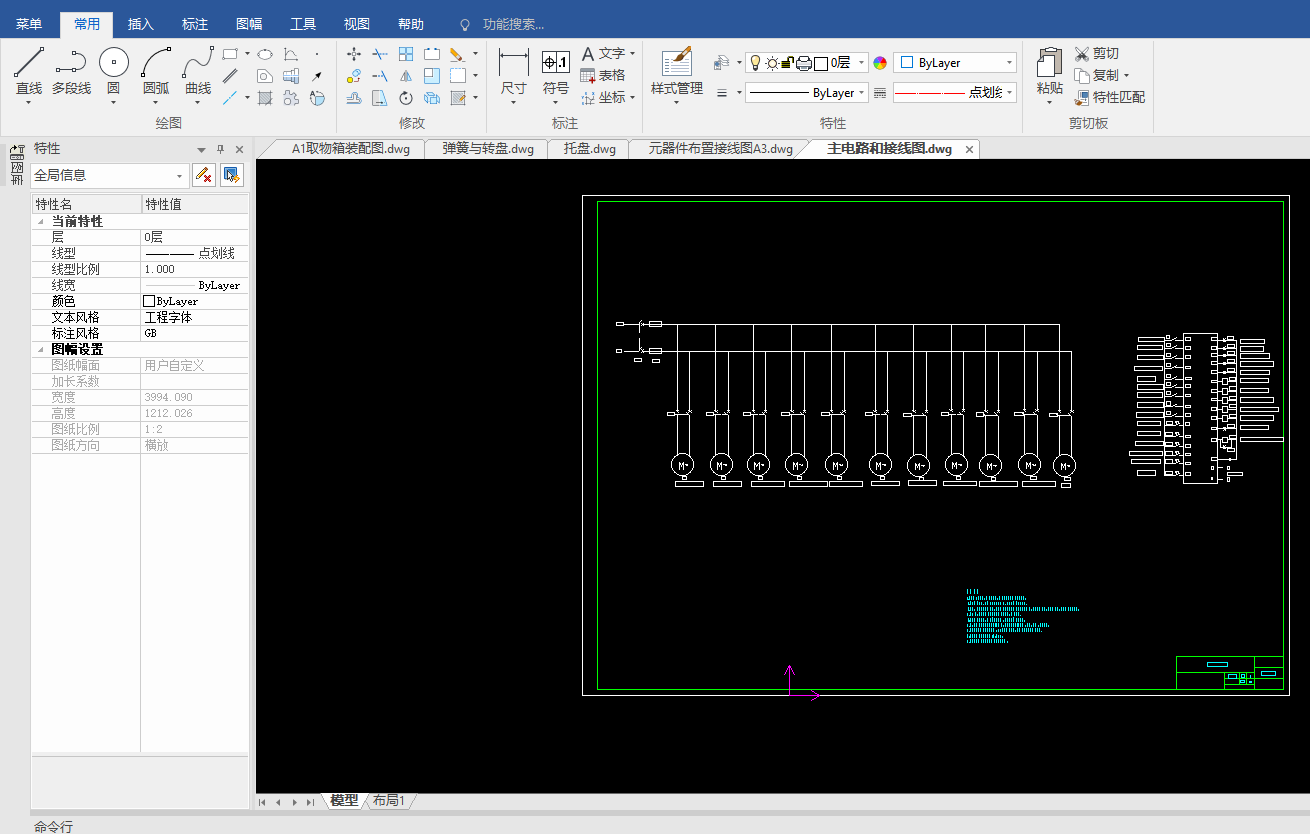Toggle the layer lightbulb on/off icon
This screenshot has width=1310, height=834.
[755, 63]
